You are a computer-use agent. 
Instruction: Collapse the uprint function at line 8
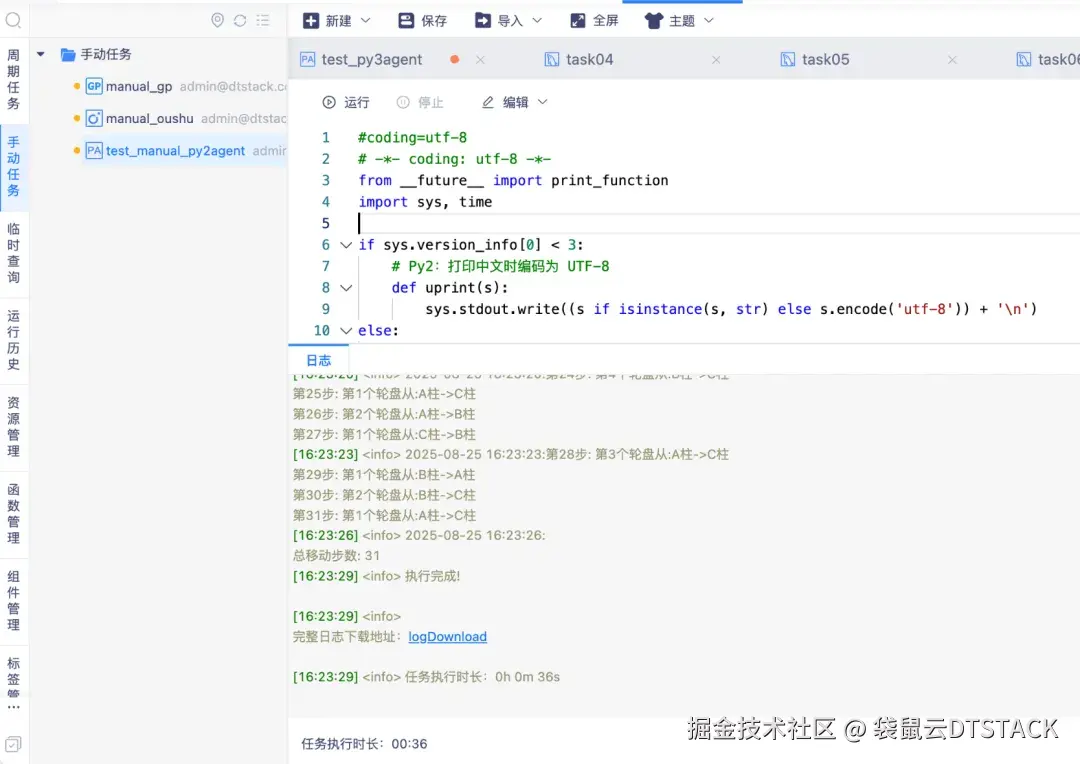pos(346,287)
